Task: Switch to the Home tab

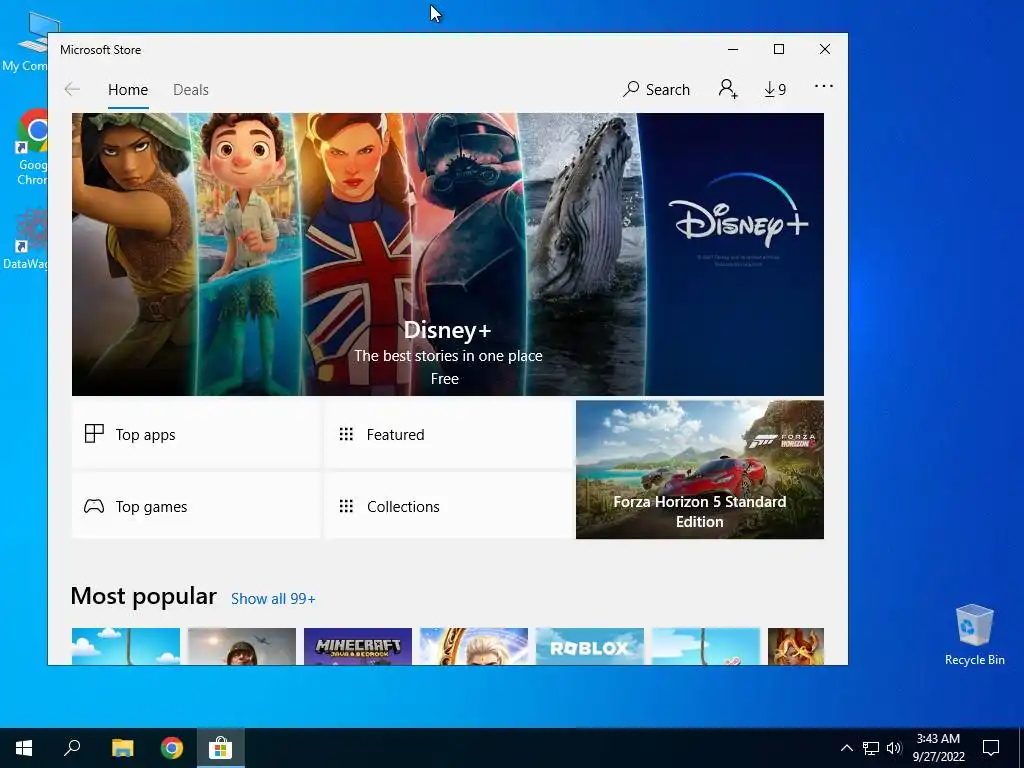Action: tap(128, 89)
